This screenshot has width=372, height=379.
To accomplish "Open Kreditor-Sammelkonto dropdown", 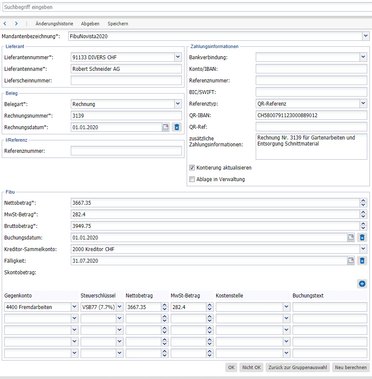I will point(363,249).
